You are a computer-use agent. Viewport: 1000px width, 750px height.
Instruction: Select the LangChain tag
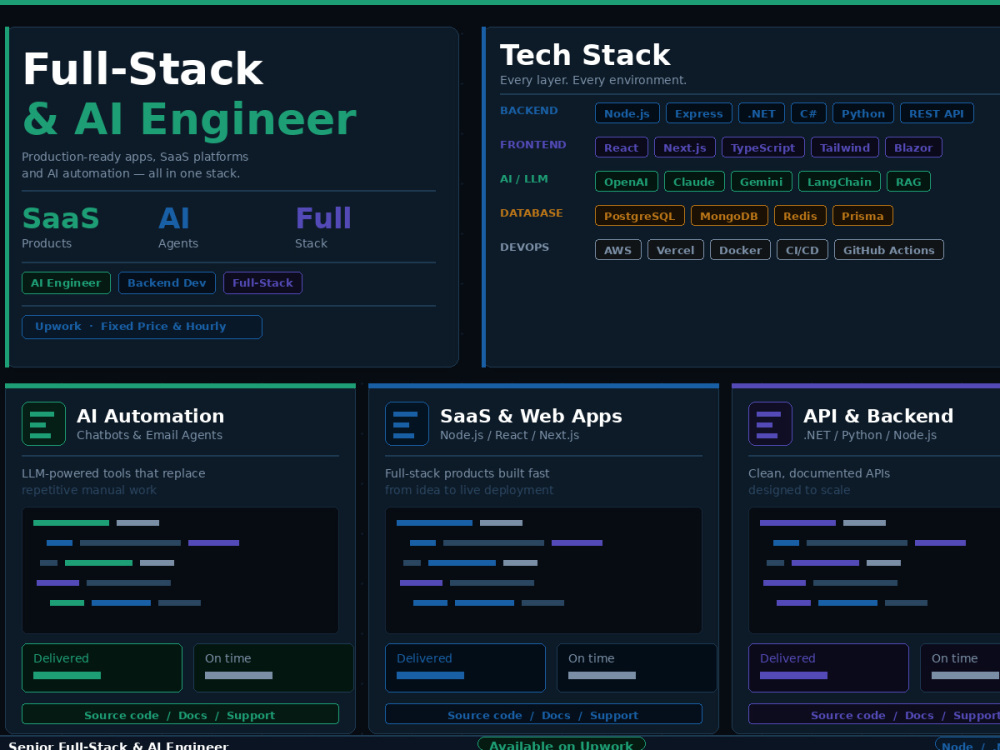pos(839,182)
